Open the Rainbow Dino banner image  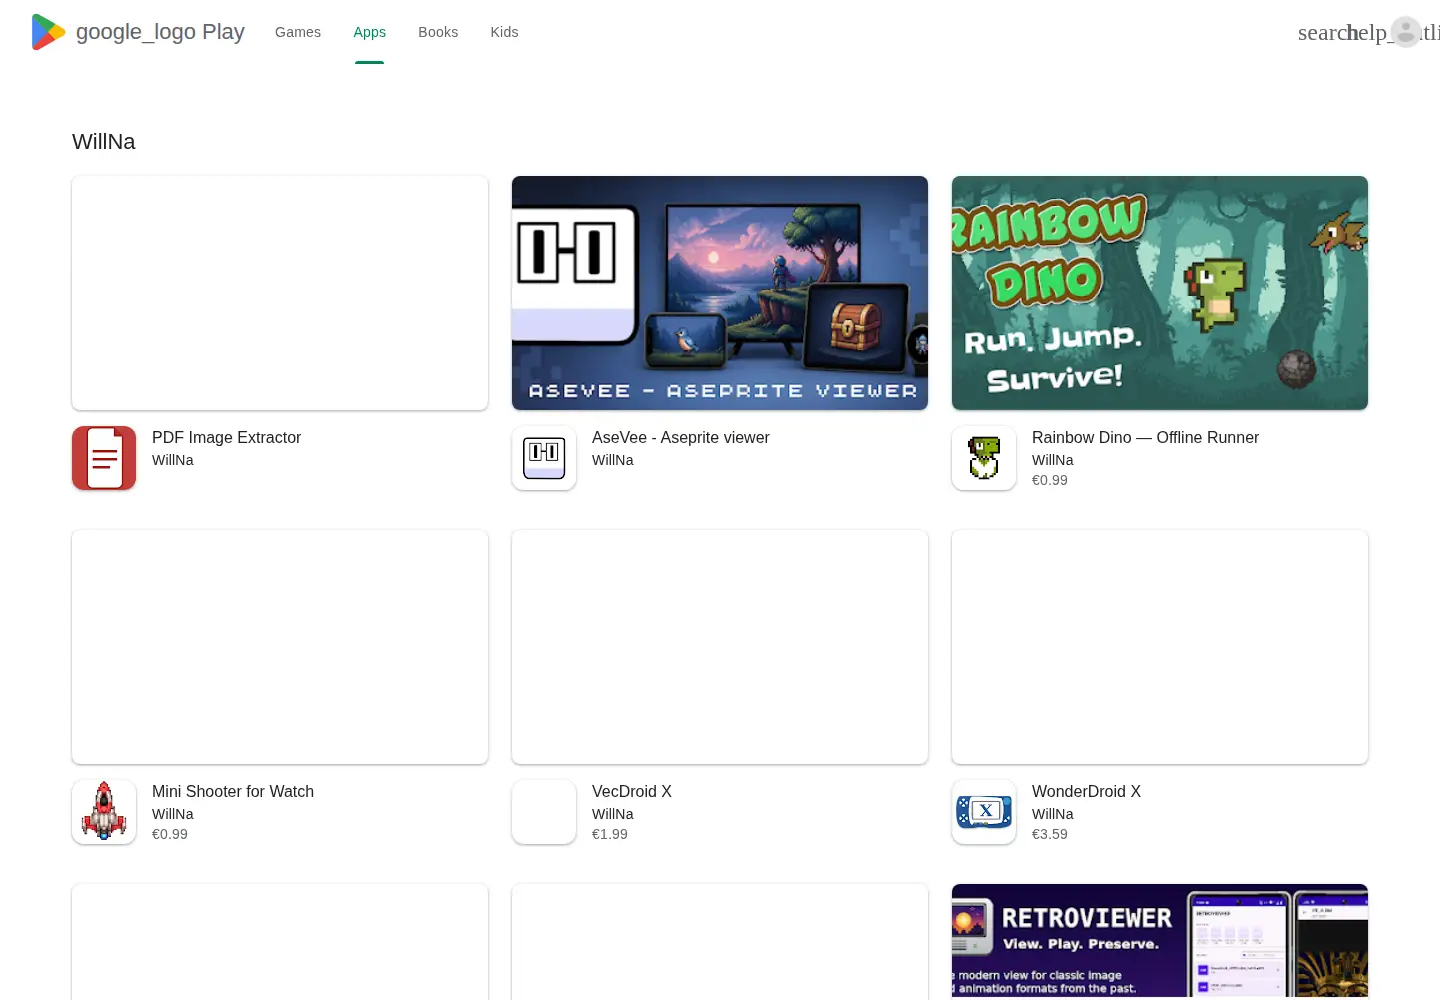(x=1160, y=293)
